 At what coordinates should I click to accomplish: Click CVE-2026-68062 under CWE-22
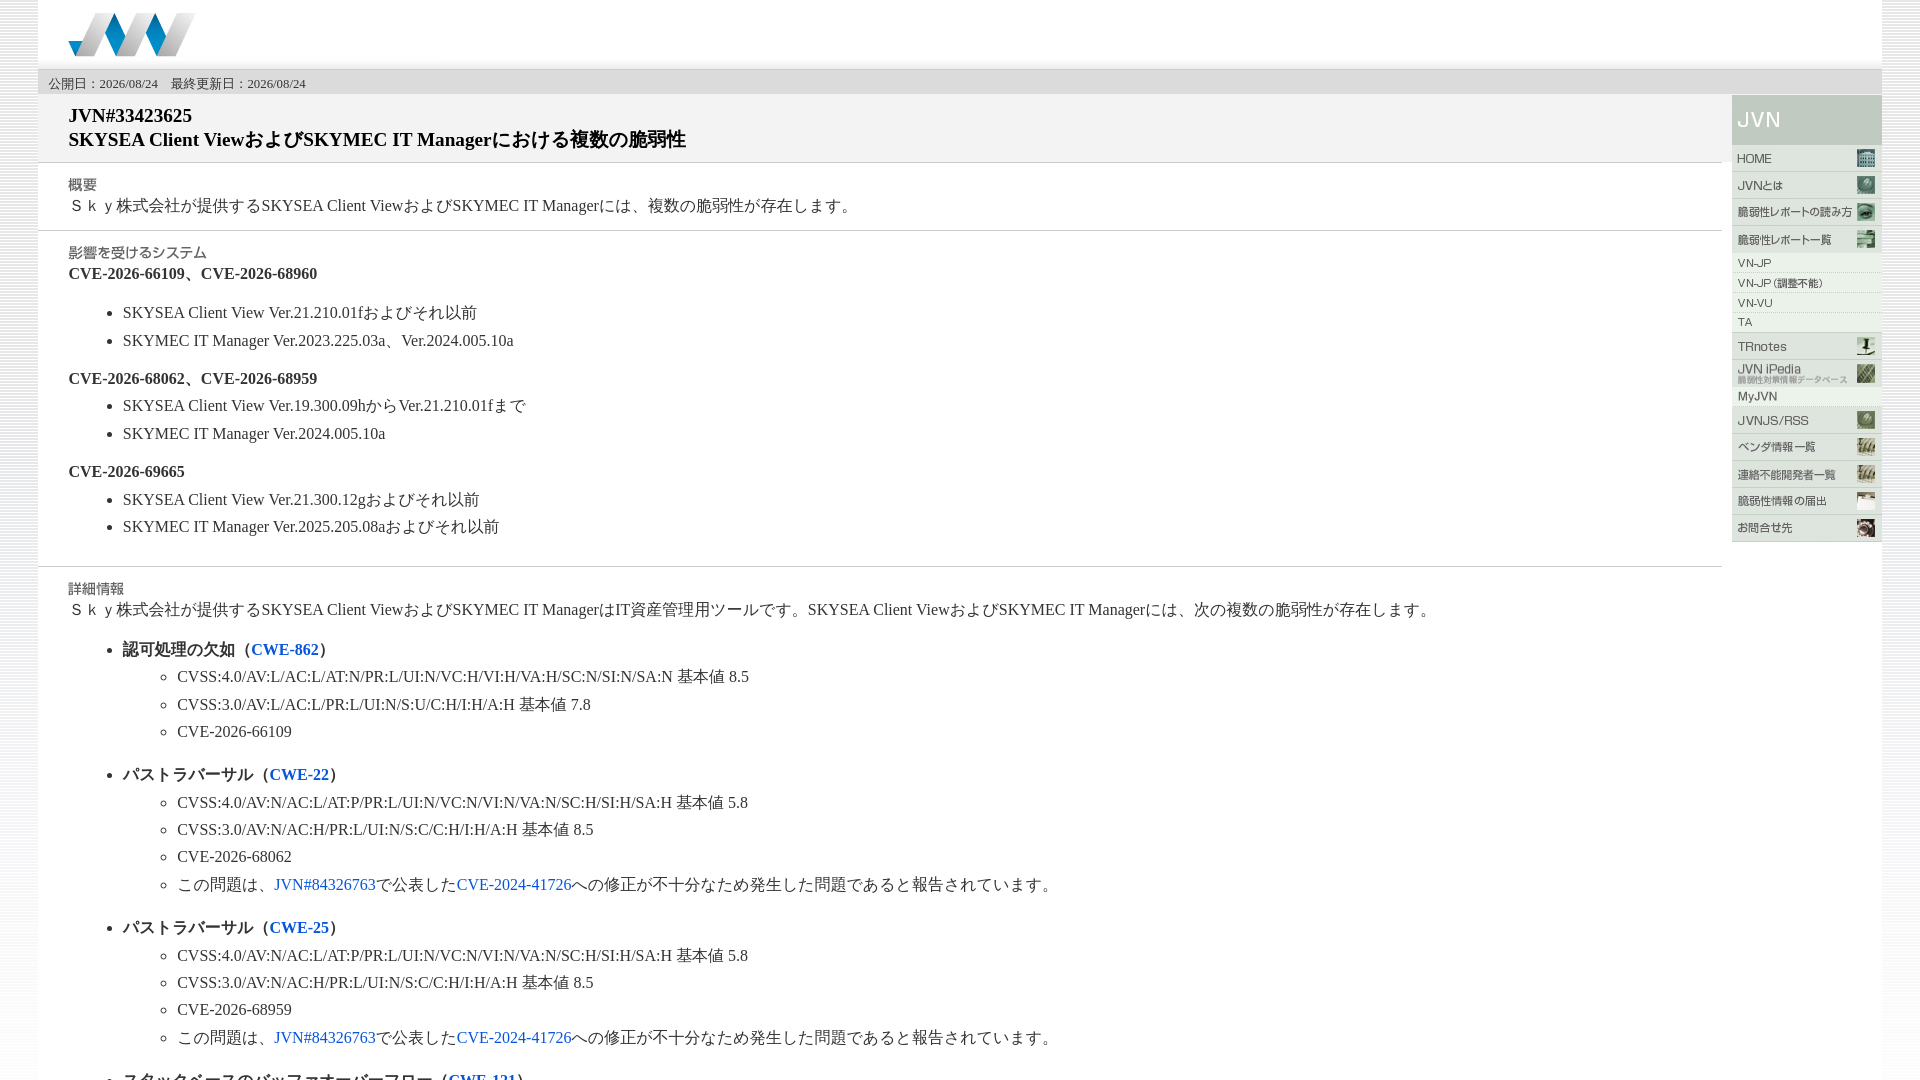234,857
